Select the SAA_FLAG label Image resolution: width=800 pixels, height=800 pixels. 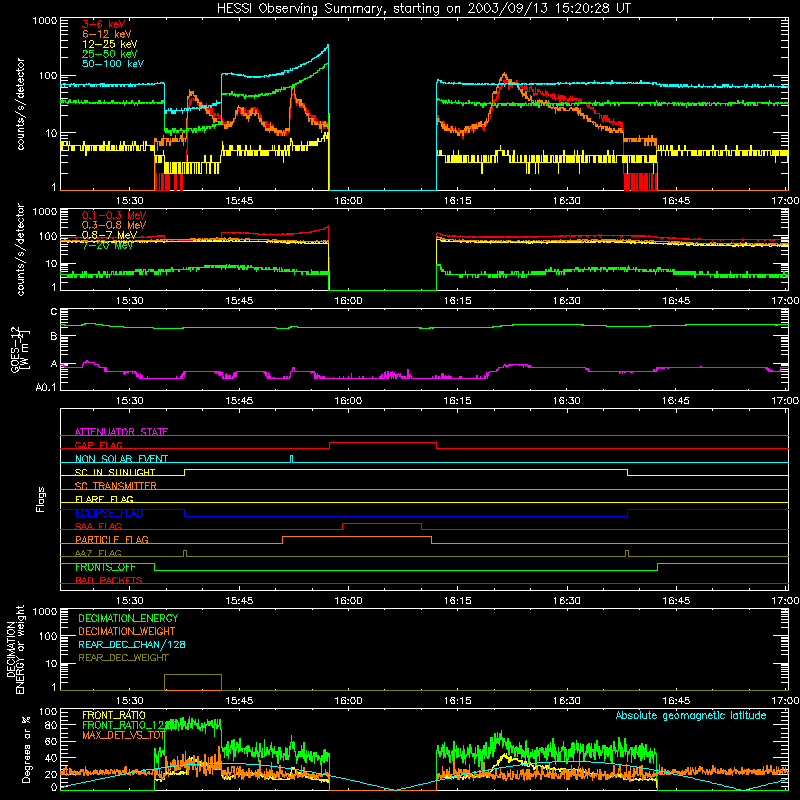click(x=98, y=526)
